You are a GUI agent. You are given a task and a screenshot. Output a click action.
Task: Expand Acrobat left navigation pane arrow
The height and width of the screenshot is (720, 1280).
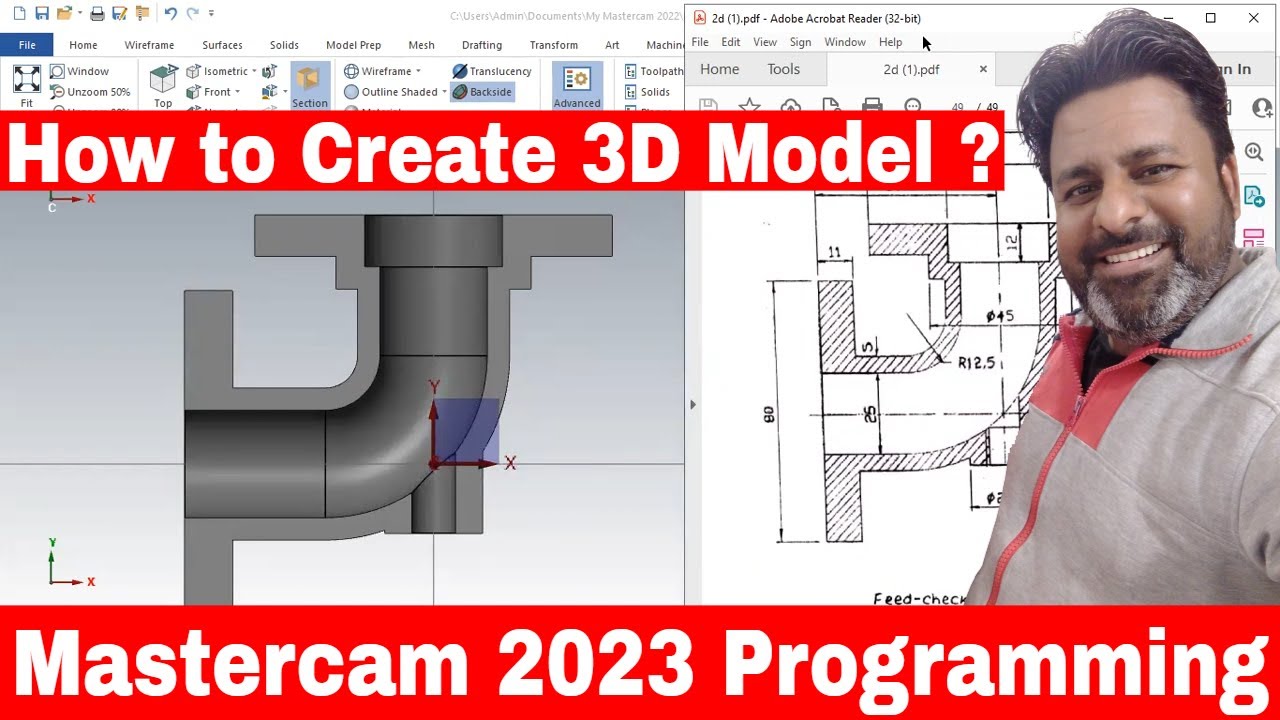coord(693,404)
